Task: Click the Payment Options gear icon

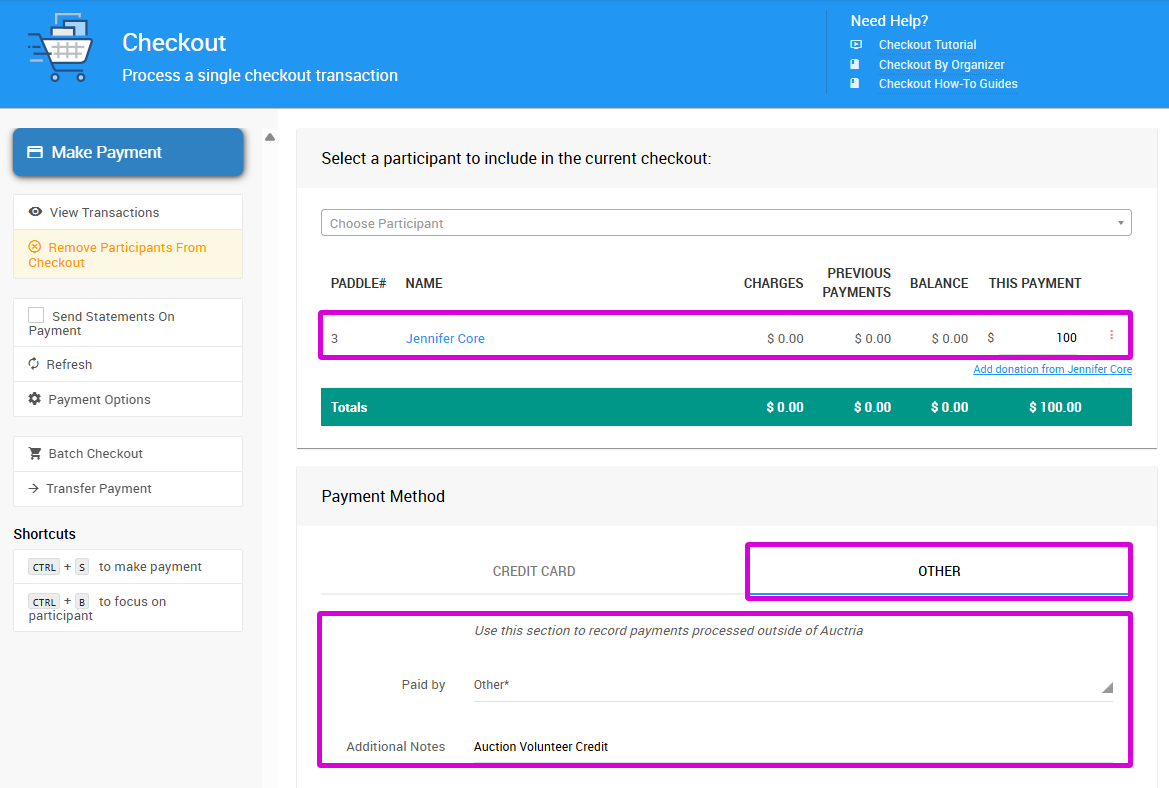Action: [x=35, y=399]
